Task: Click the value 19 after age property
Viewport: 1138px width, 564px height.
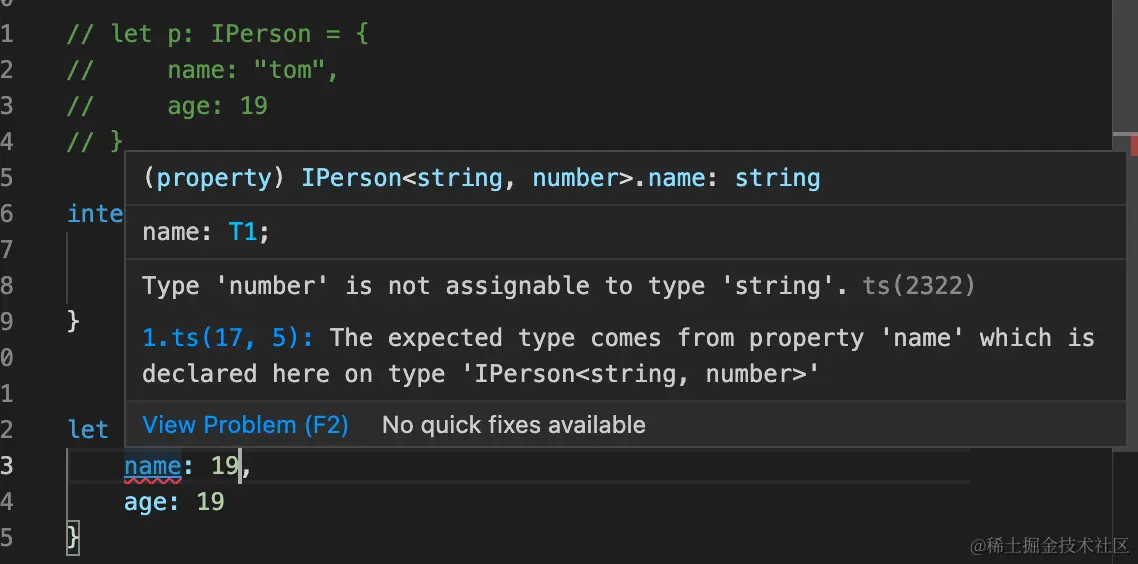Action: [210, 502]
